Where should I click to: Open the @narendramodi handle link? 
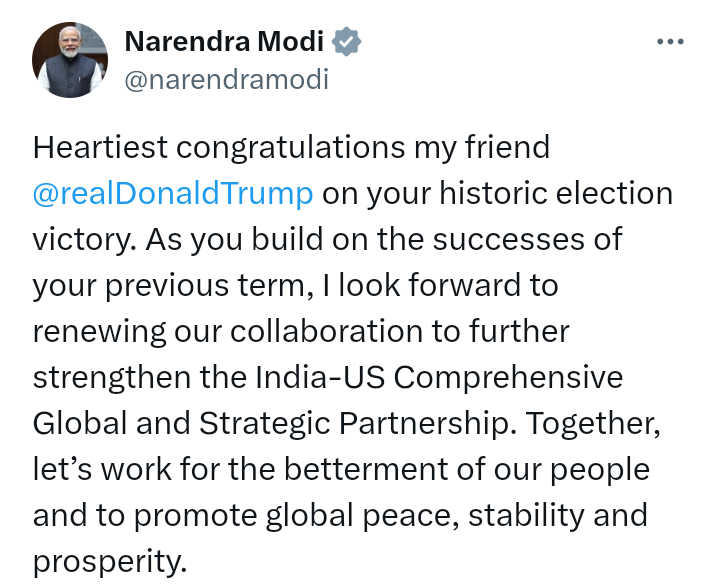[x=227, y=79]
